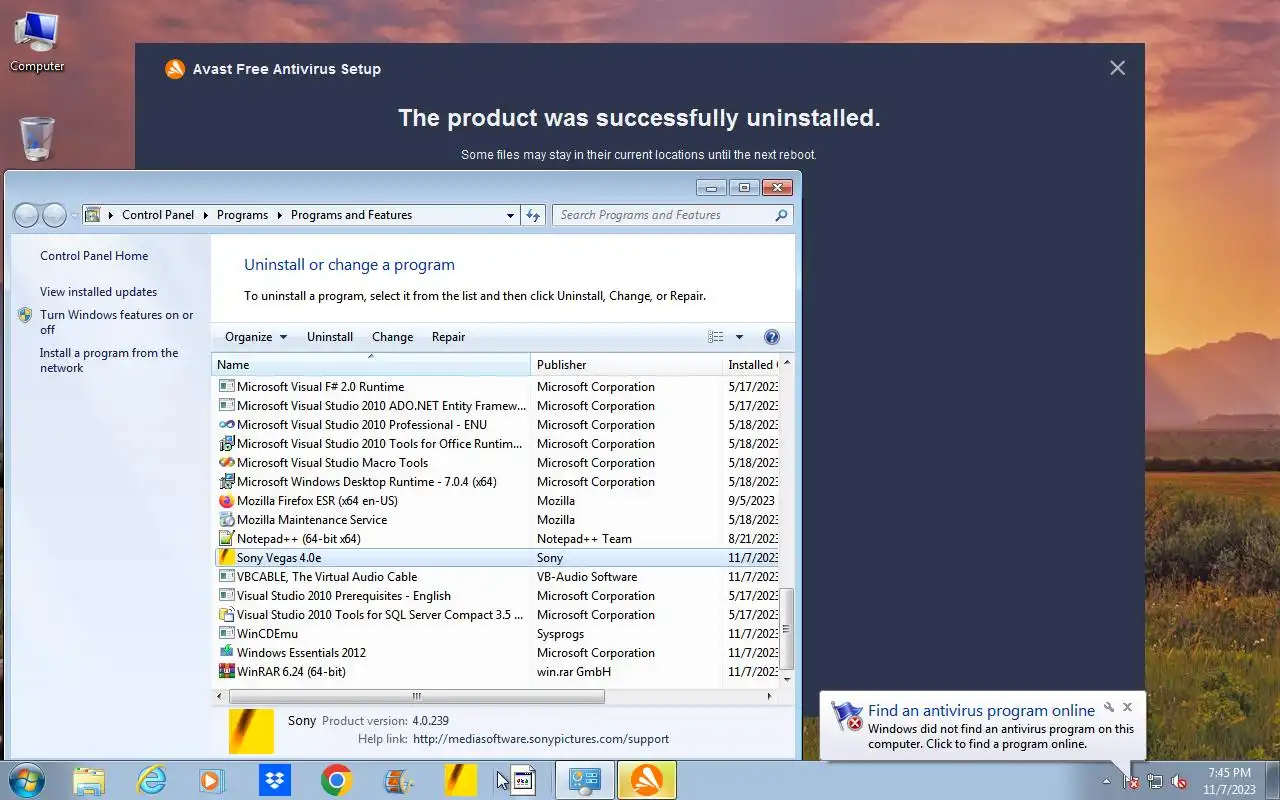Click Programs and Features breadcrumb
Image resolution: width=1280 pixels, height=800 pixels.
351,215
